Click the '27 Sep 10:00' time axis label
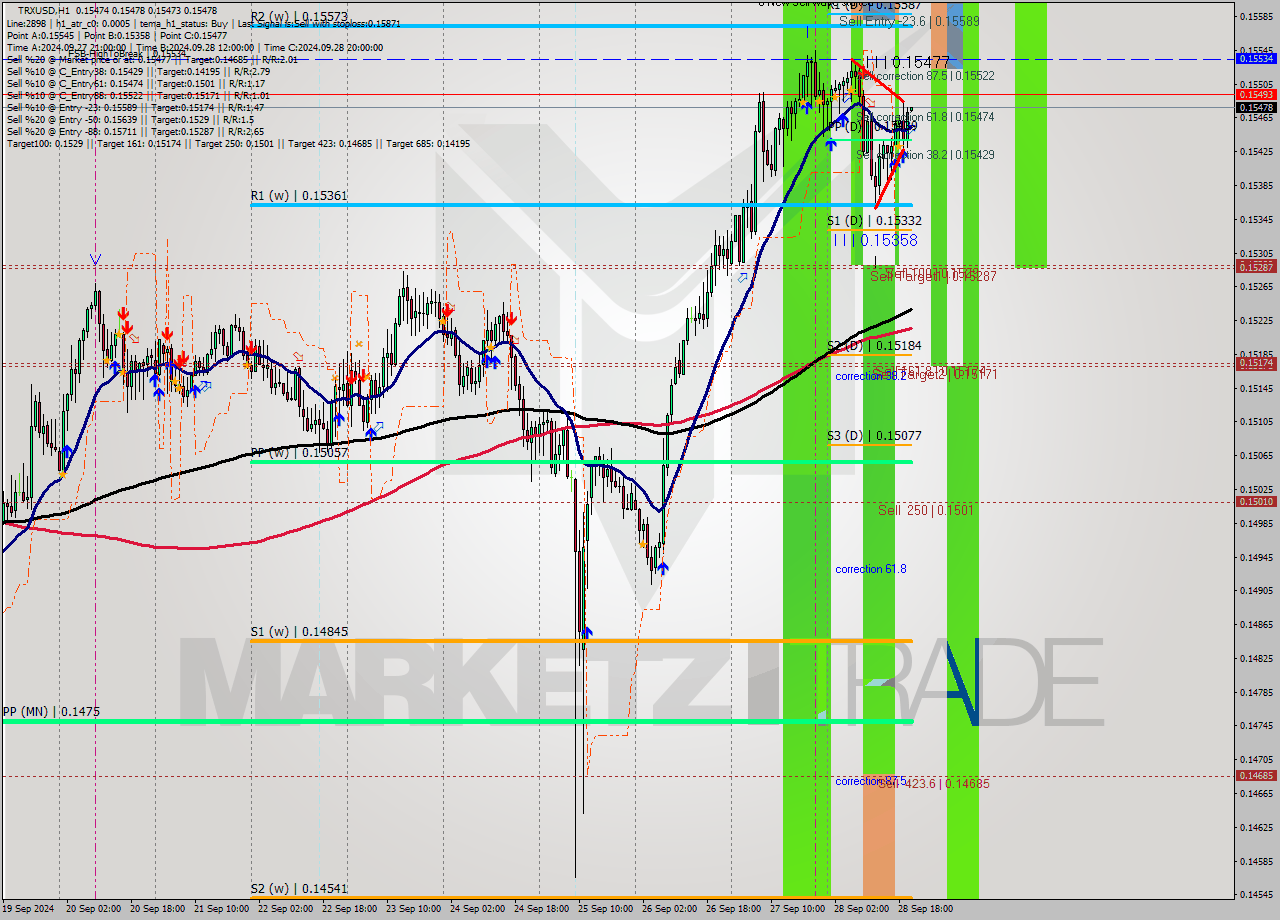The height and width of the screenshot is (920, 1280). [798, 909]
